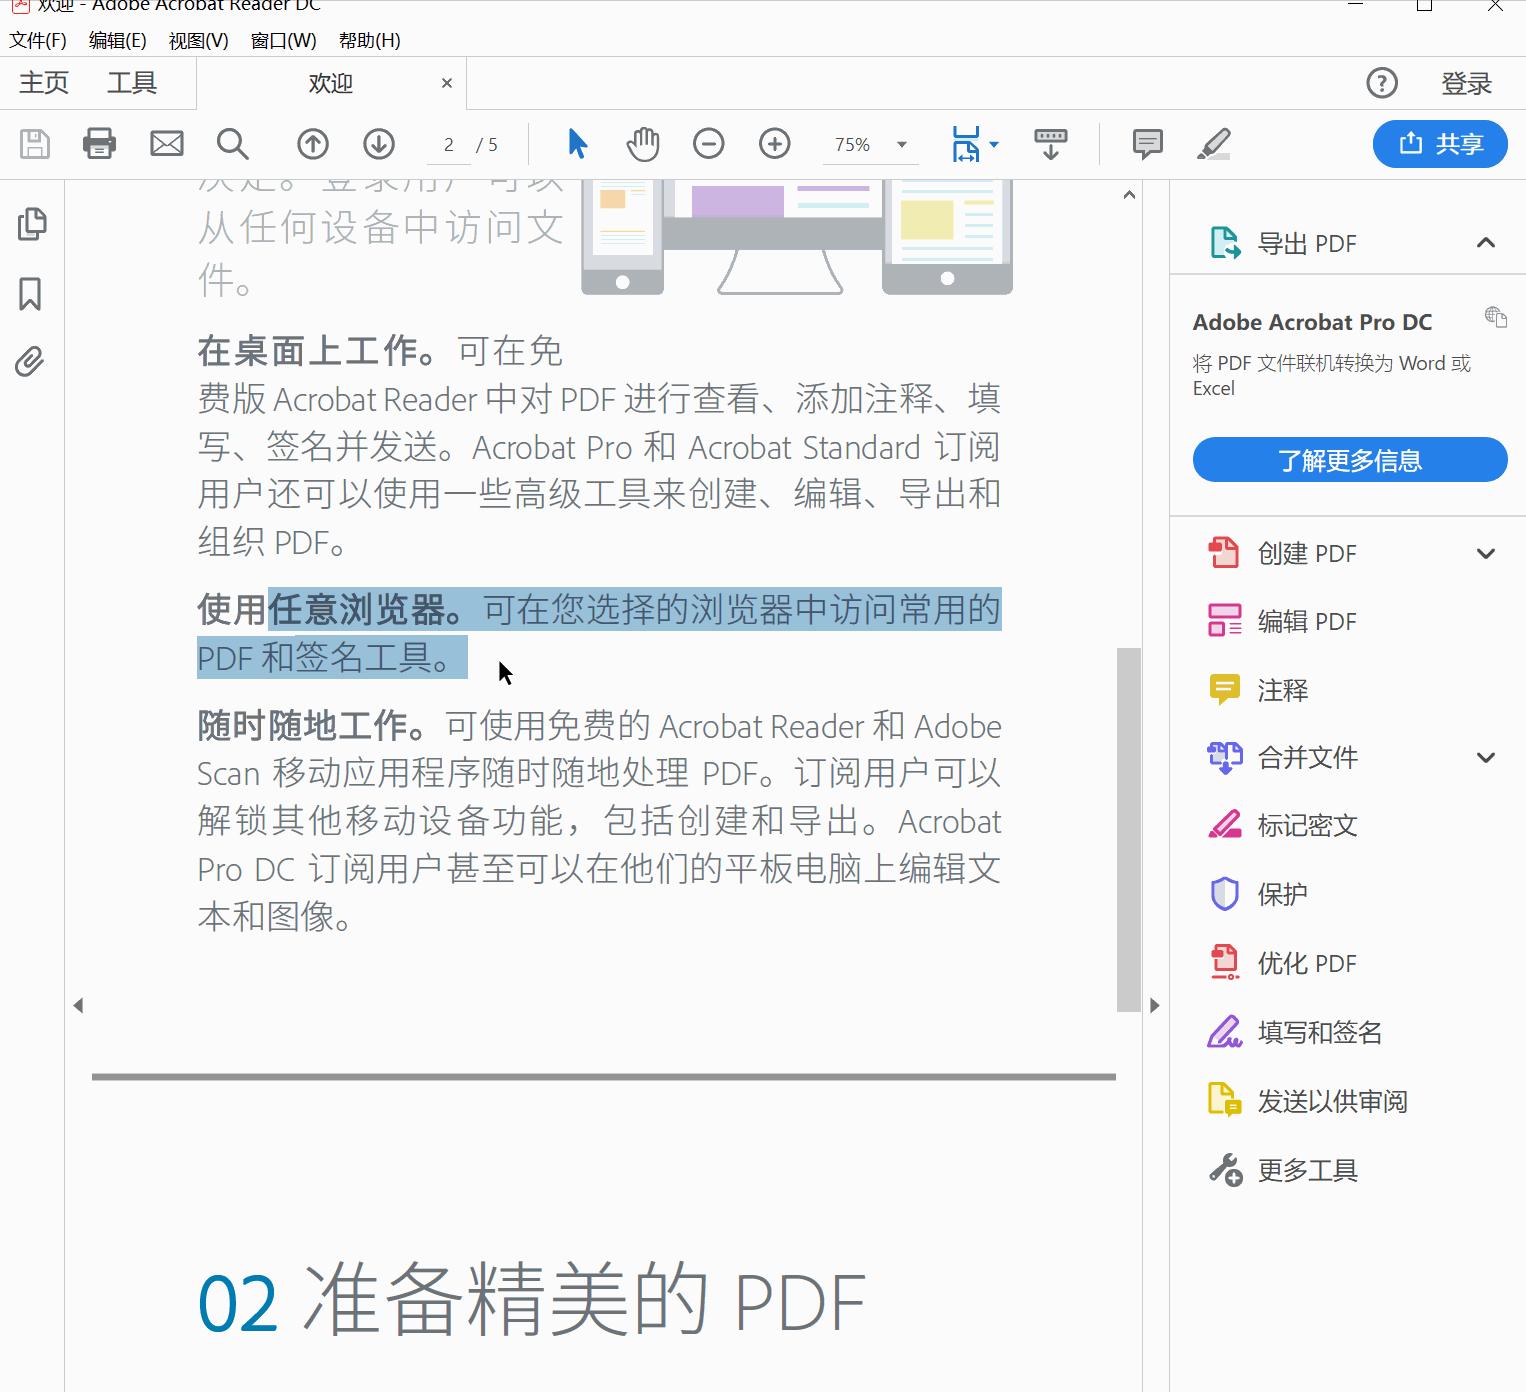Open the Print dialog icon
Screen dimensions: 1526x1392
coord(99,144)
